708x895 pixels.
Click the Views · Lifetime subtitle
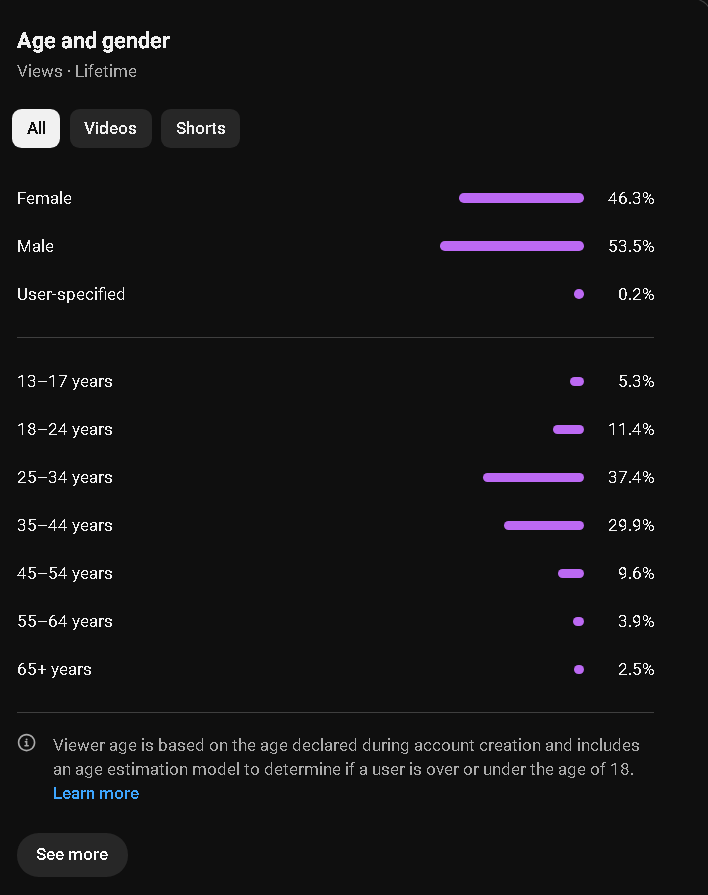pyautogui.click(x=77, y=71)
